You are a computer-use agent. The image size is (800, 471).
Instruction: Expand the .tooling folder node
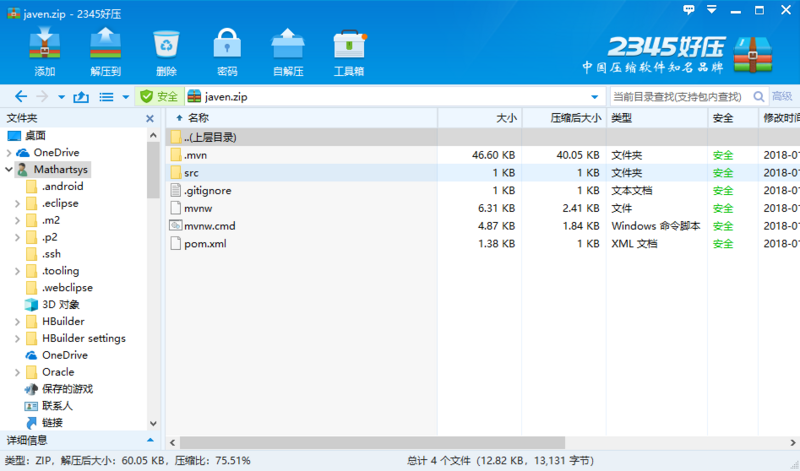coord(17,271)
